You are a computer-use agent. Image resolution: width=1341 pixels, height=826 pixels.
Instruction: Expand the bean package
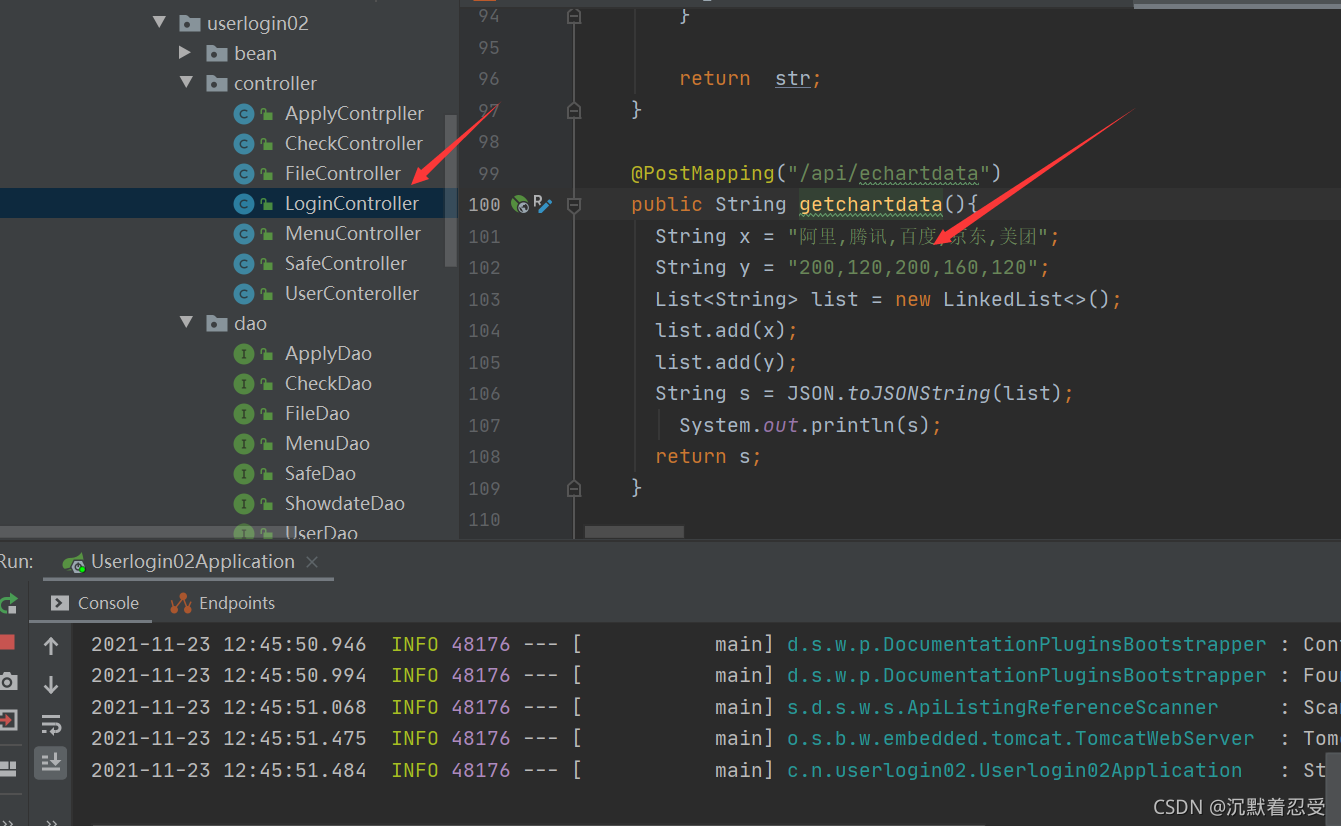tap(185, 52)
